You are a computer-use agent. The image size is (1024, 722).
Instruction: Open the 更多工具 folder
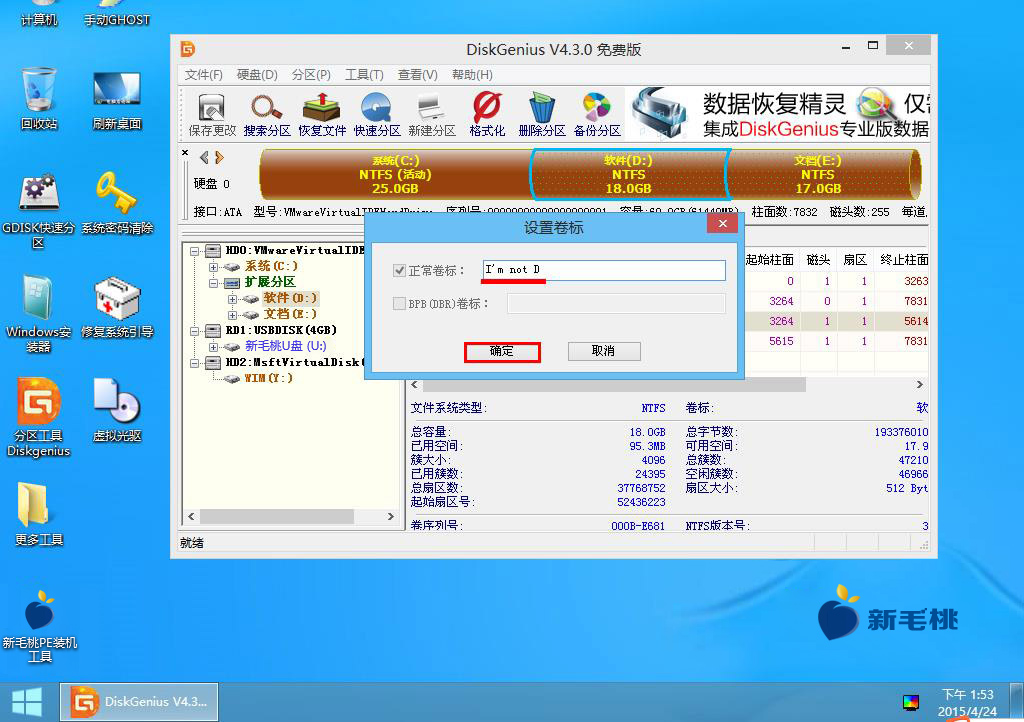pos(39,514)
